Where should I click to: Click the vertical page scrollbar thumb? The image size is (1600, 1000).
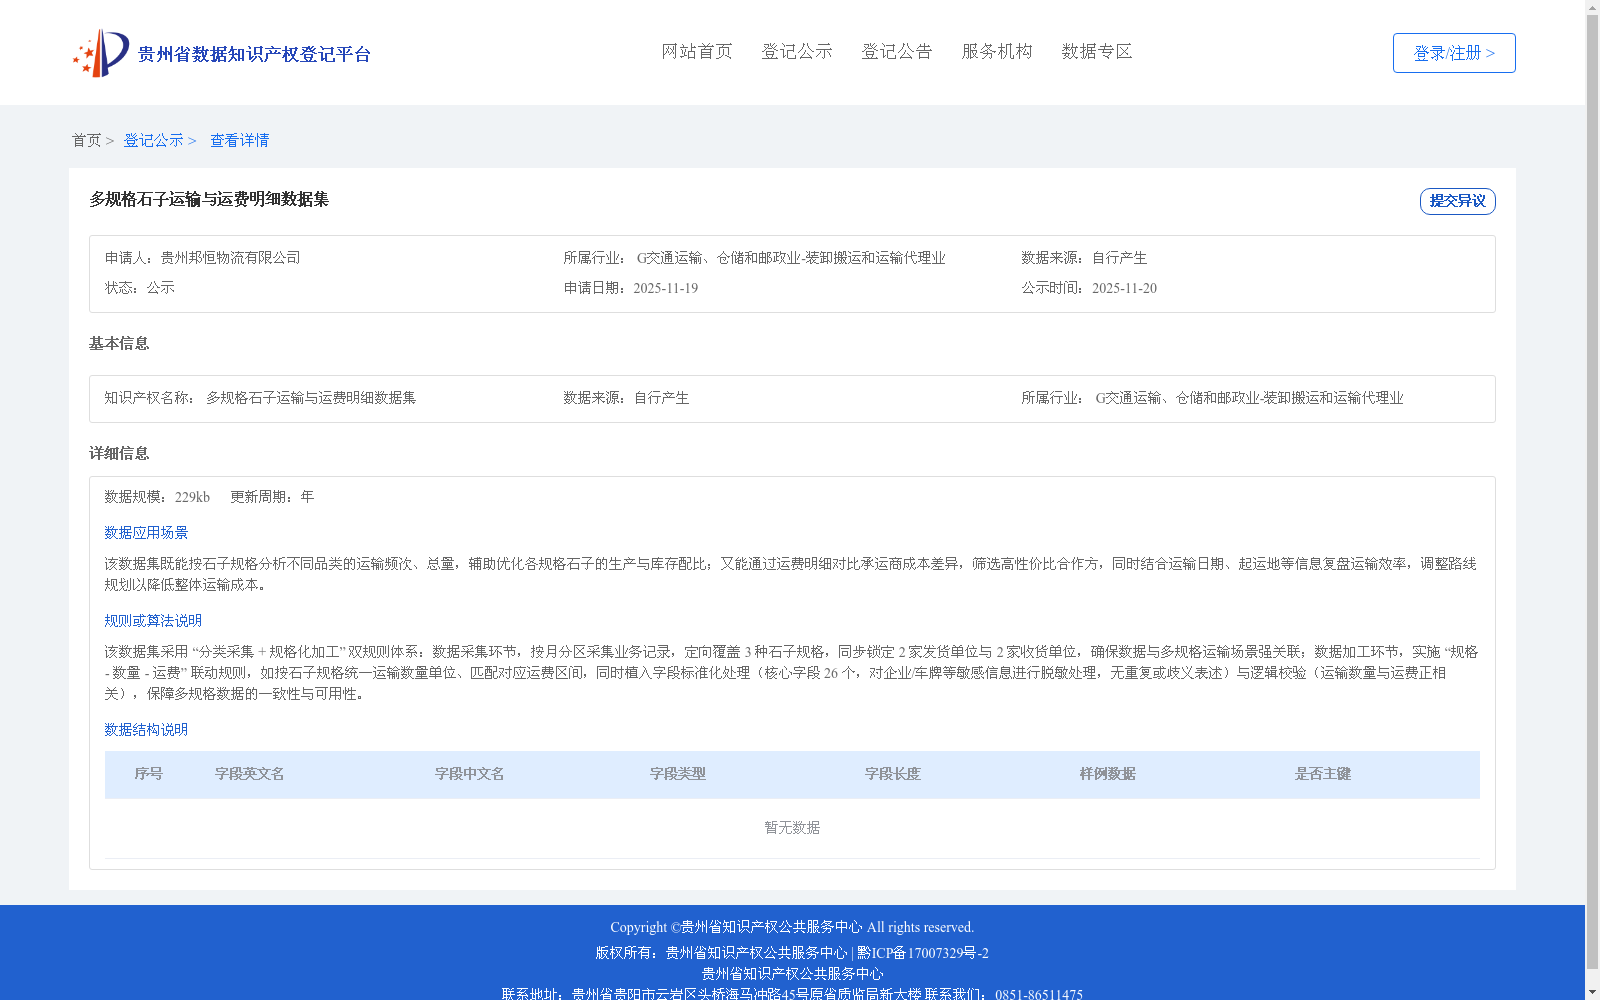pos(1593,492)
